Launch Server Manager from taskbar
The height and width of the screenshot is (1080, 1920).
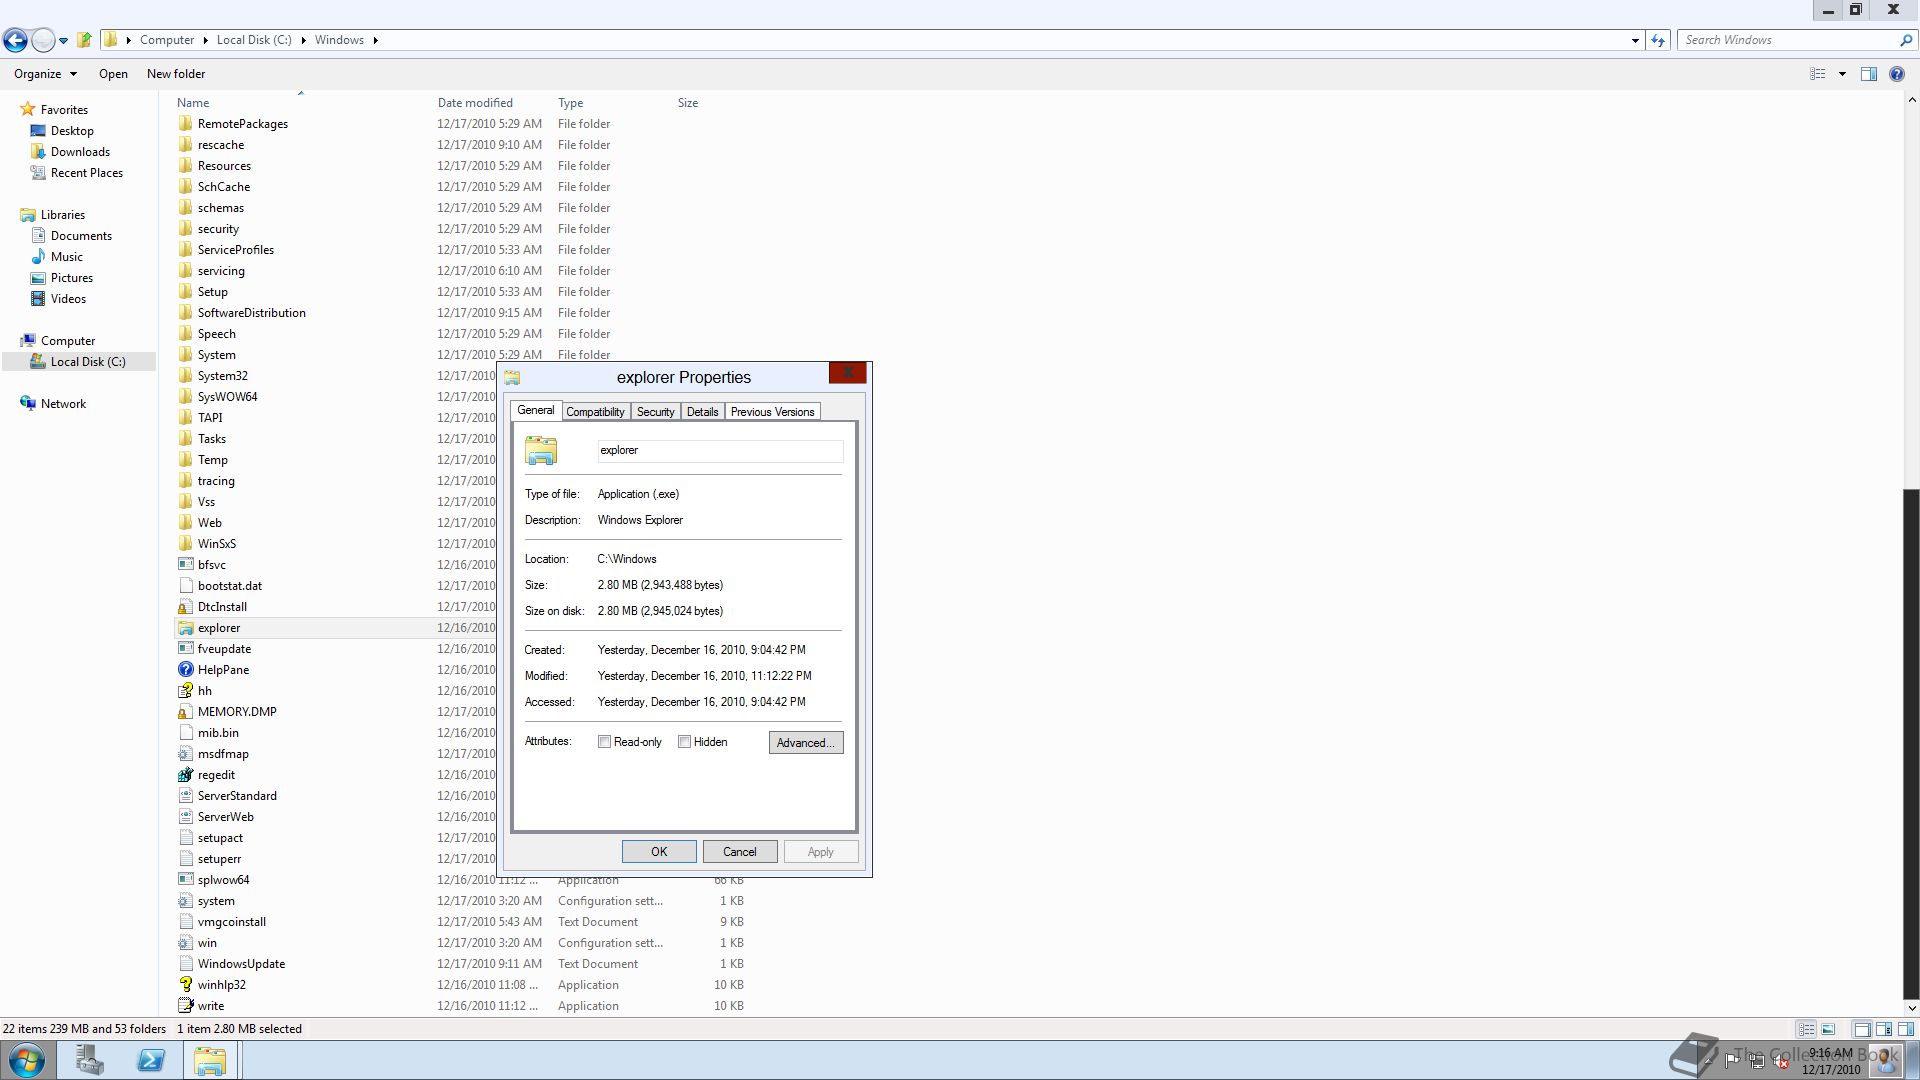[x=89, y=1060]
